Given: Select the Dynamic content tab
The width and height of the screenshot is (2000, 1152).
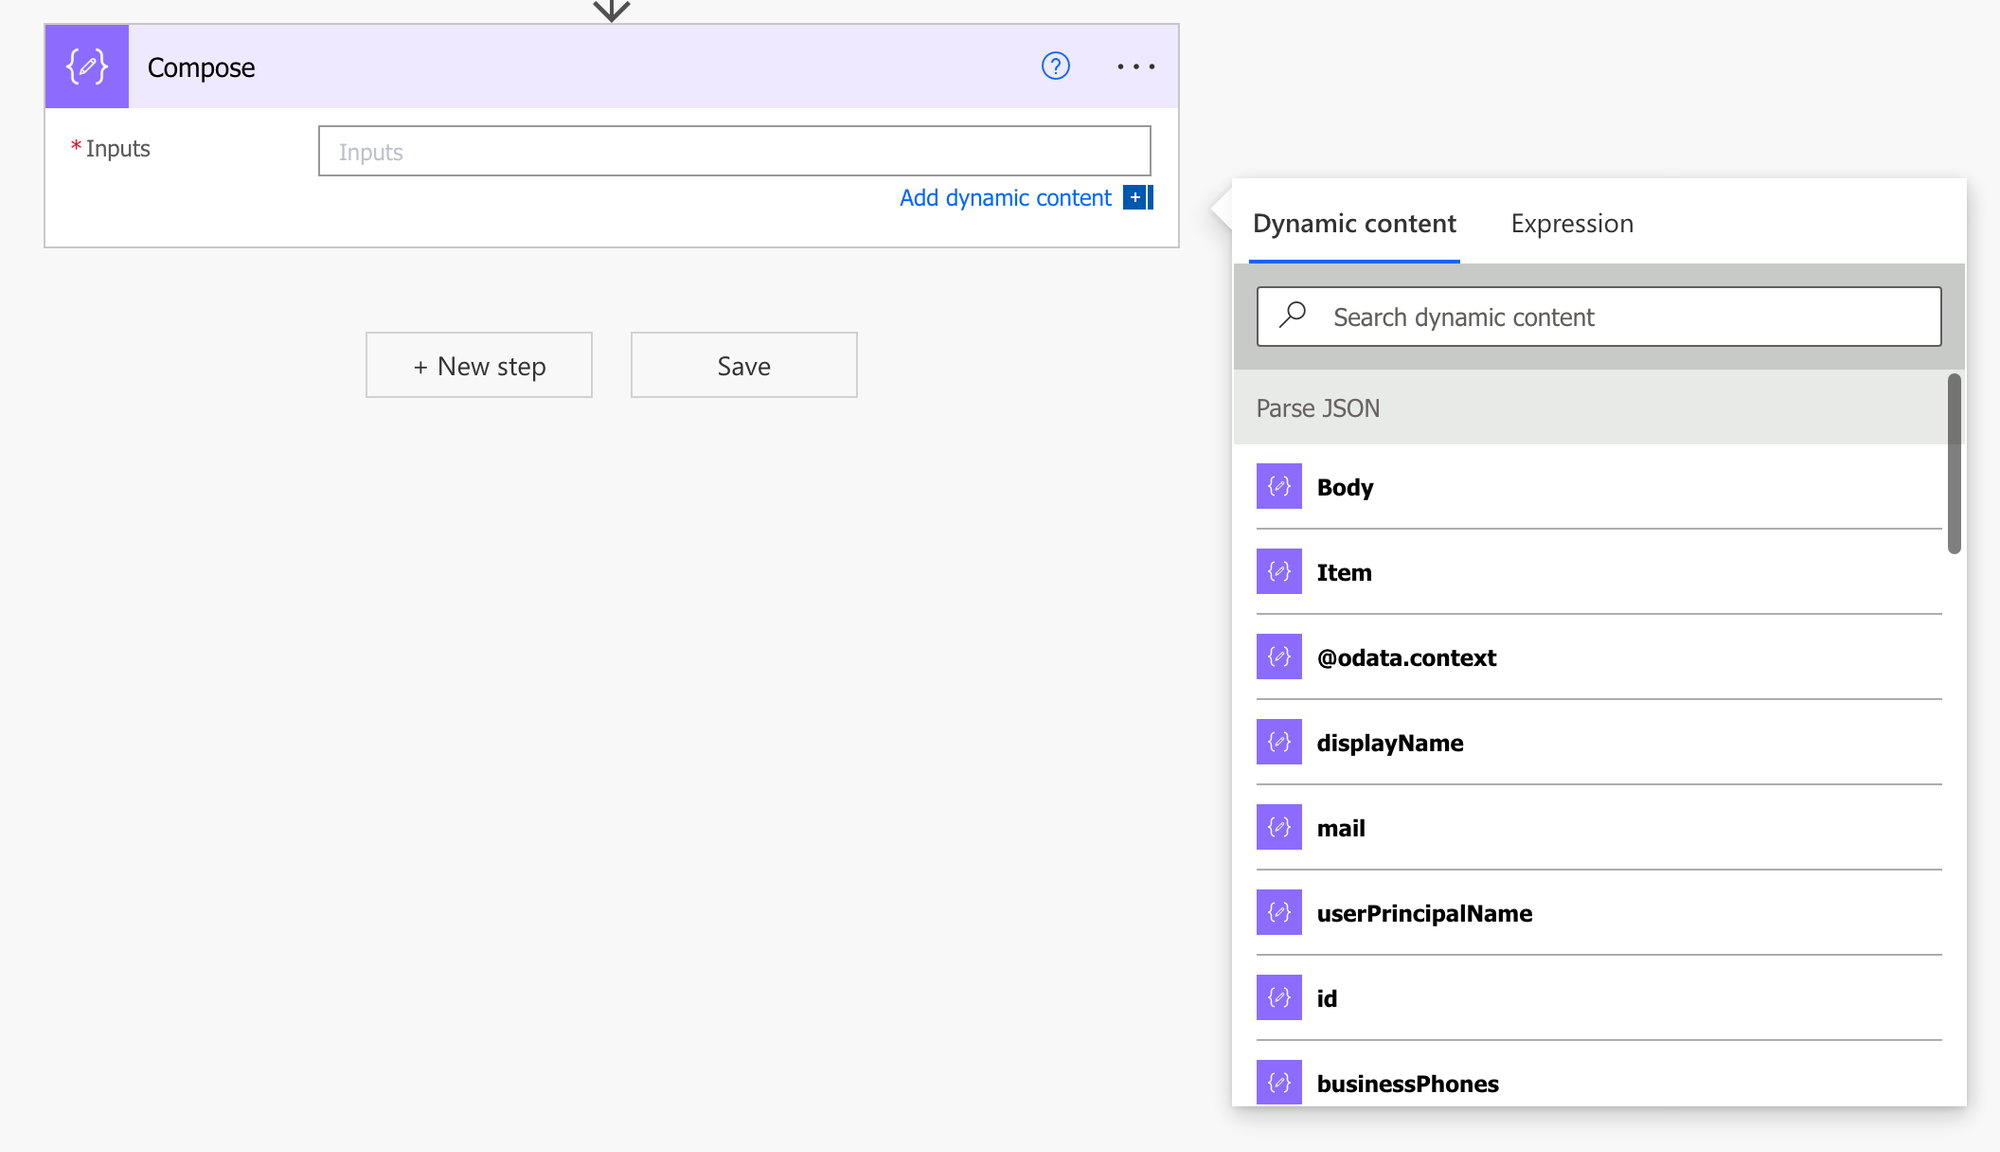Looking at the screenshot, I should (1355, 223).
